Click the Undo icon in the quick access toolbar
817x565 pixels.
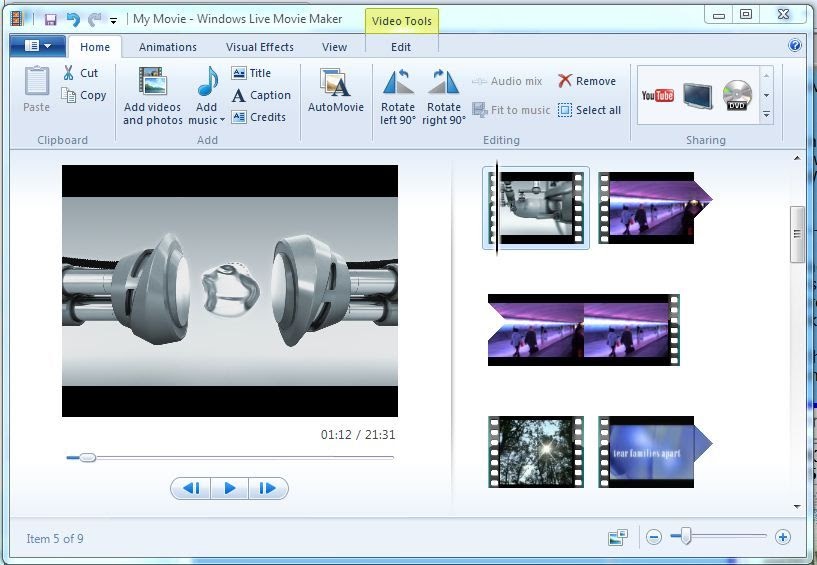(x=73, y=20)
